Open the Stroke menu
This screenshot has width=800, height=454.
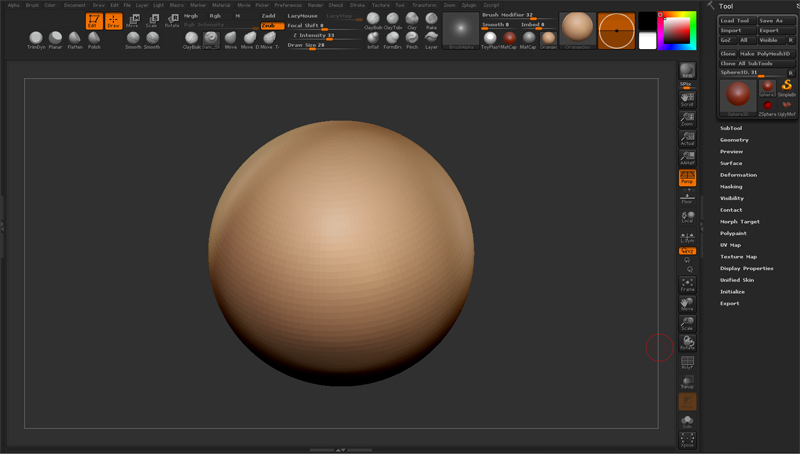tap(357, 5)
